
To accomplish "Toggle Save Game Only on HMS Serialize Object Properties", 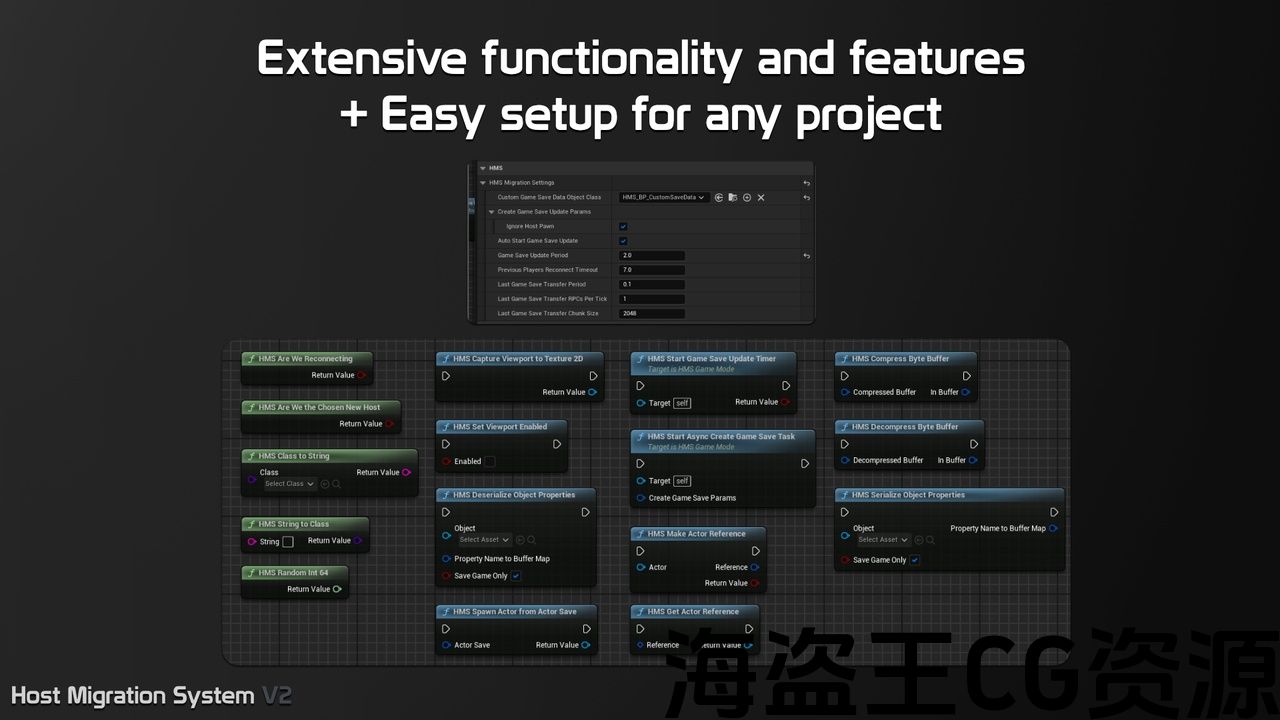I will pyautogui.click(x=915, y=560).
